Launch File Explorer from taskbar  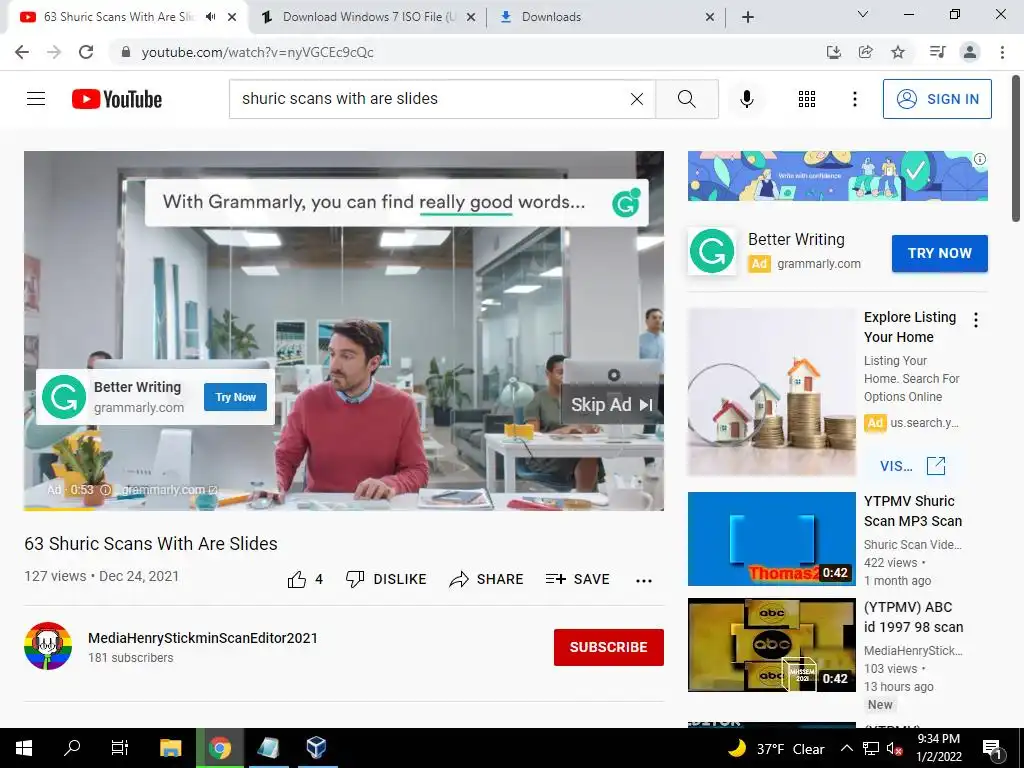click(x=170, y=748)
